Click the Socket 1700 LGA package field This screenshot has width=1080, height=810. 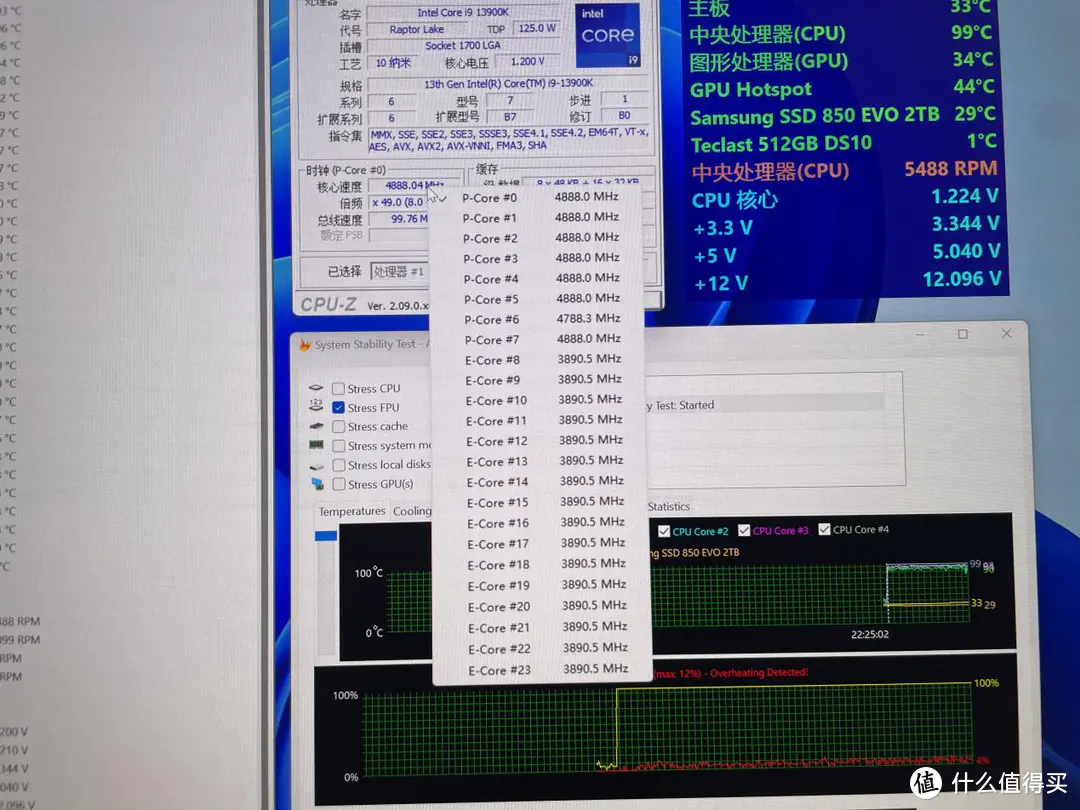[462, 45]
